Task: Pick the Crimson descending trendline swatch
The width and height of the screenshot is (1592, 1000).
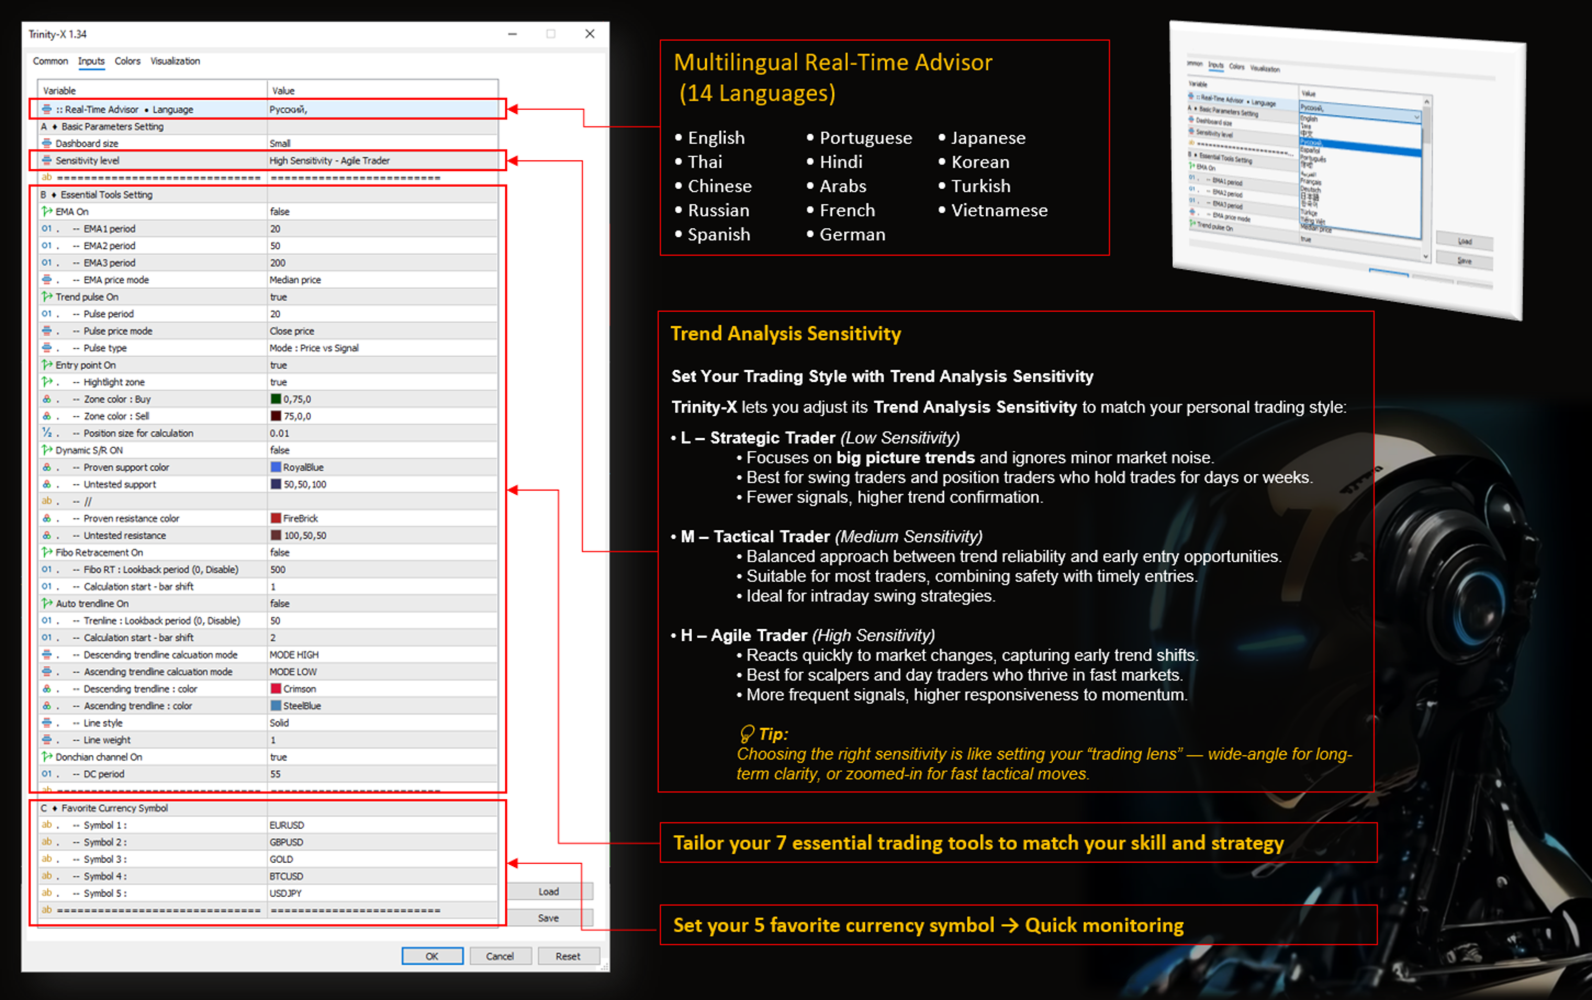Action: 276,689
